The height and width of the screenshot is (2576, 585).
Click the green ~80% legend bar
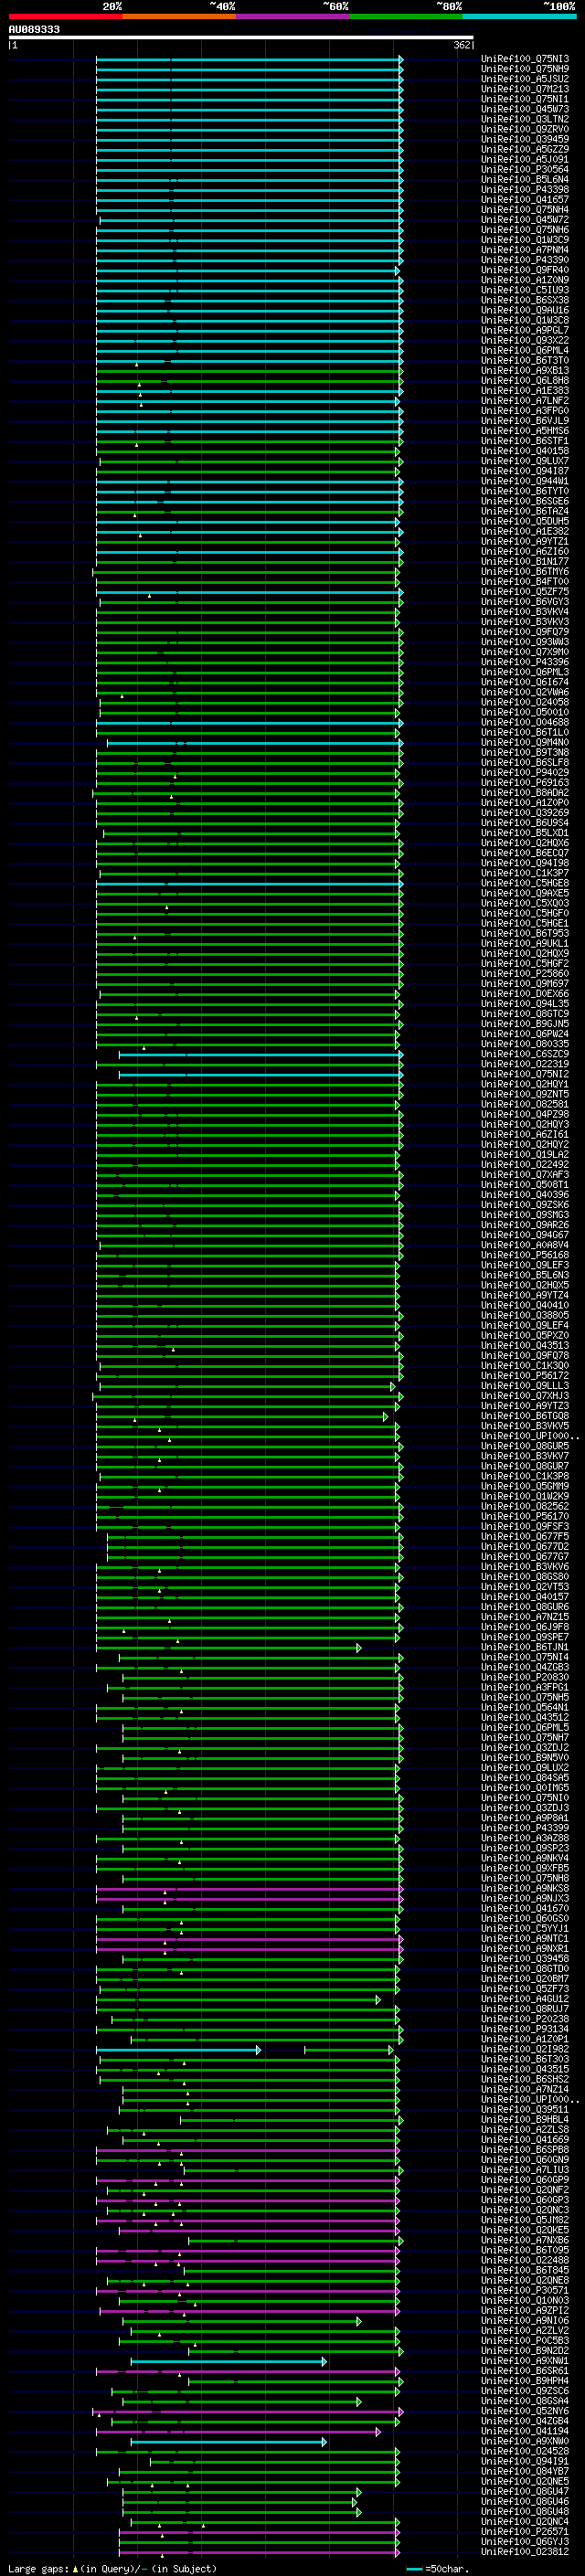pyautogui.click(x=406, y=16)
